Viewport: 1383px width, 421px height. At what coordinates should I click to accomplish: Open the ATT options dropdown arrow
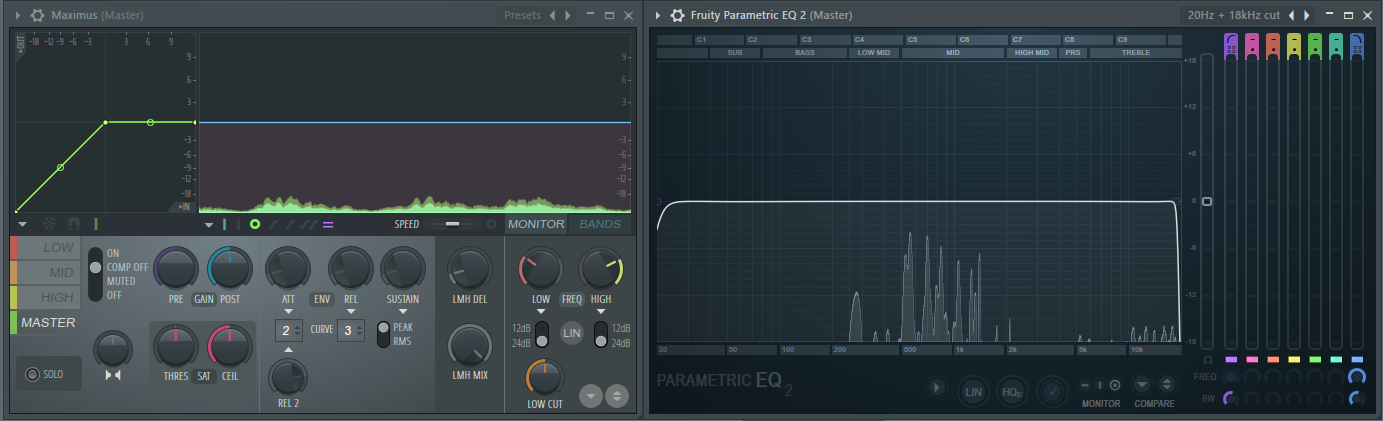(288, 312)
